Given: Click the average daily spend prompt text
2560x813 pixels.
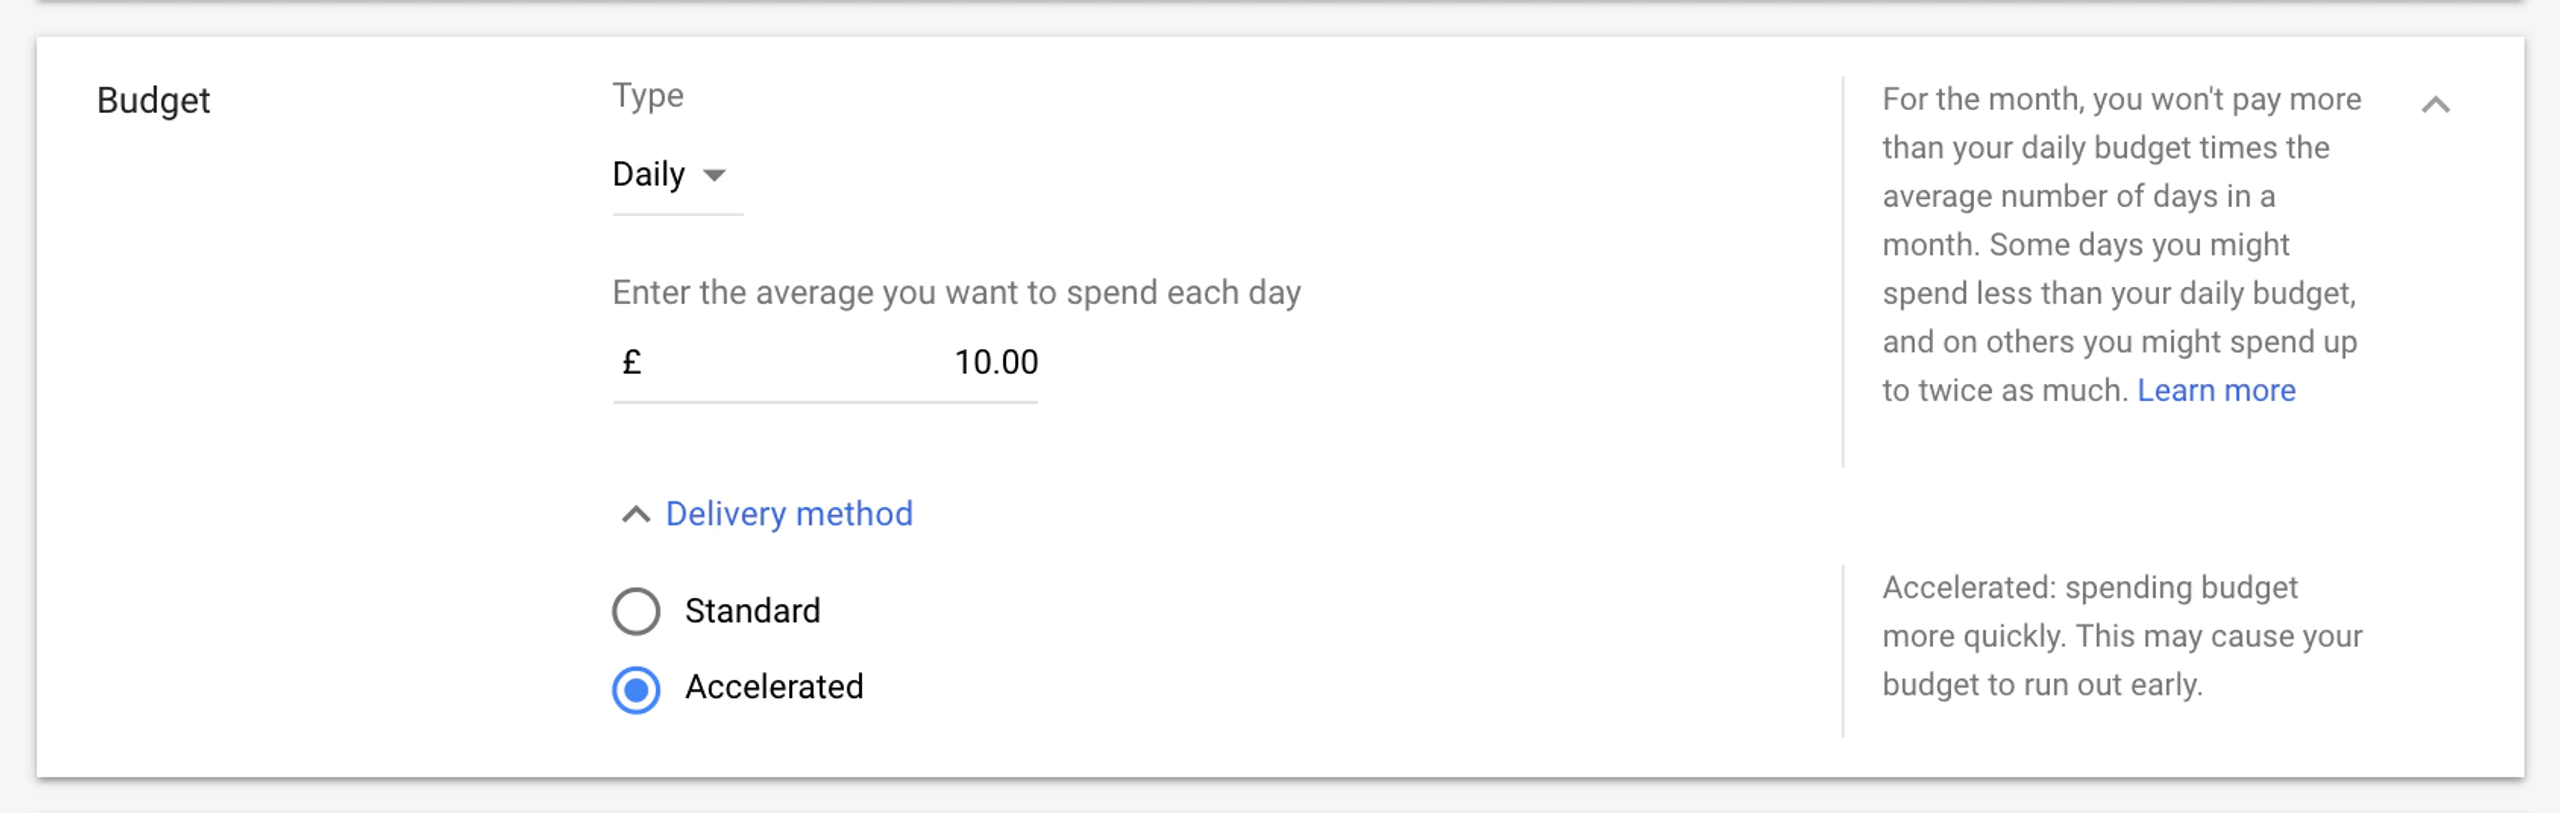Looking at the screenshot, I should click(956, 293).
